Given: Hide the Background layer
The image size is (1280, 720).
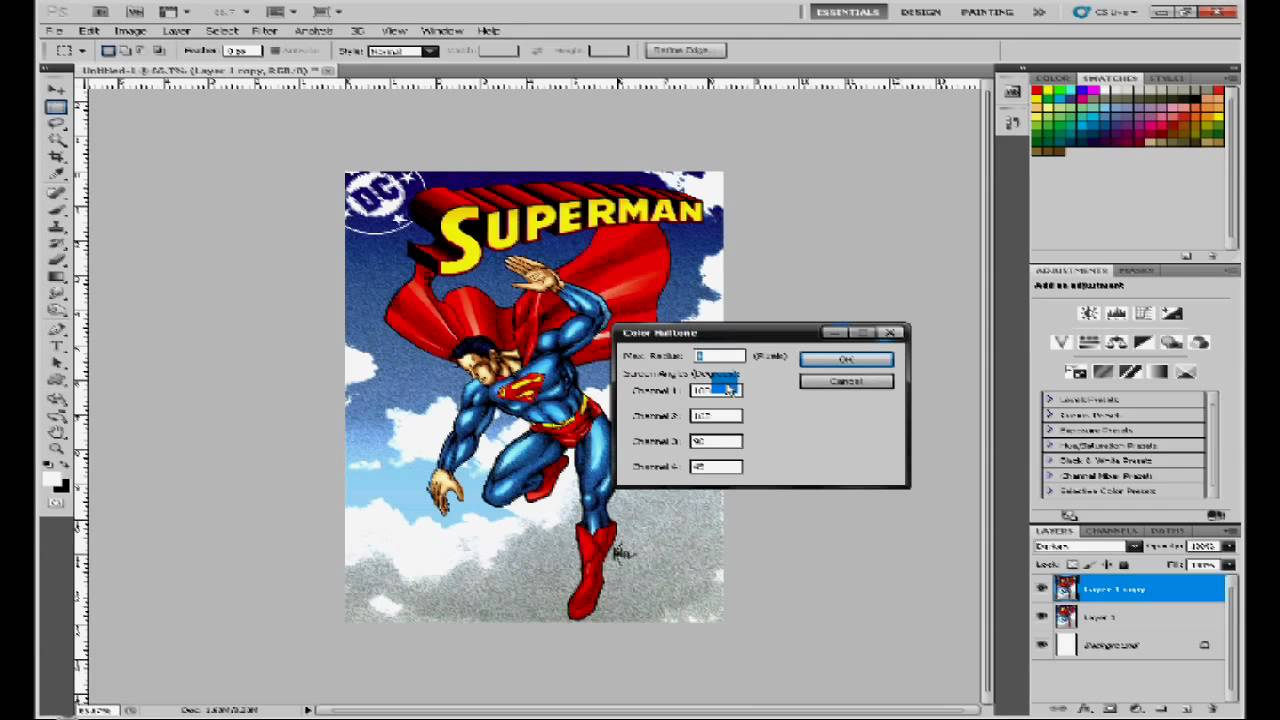Looking at the screenshot, I should click(x=1041, y=644).
